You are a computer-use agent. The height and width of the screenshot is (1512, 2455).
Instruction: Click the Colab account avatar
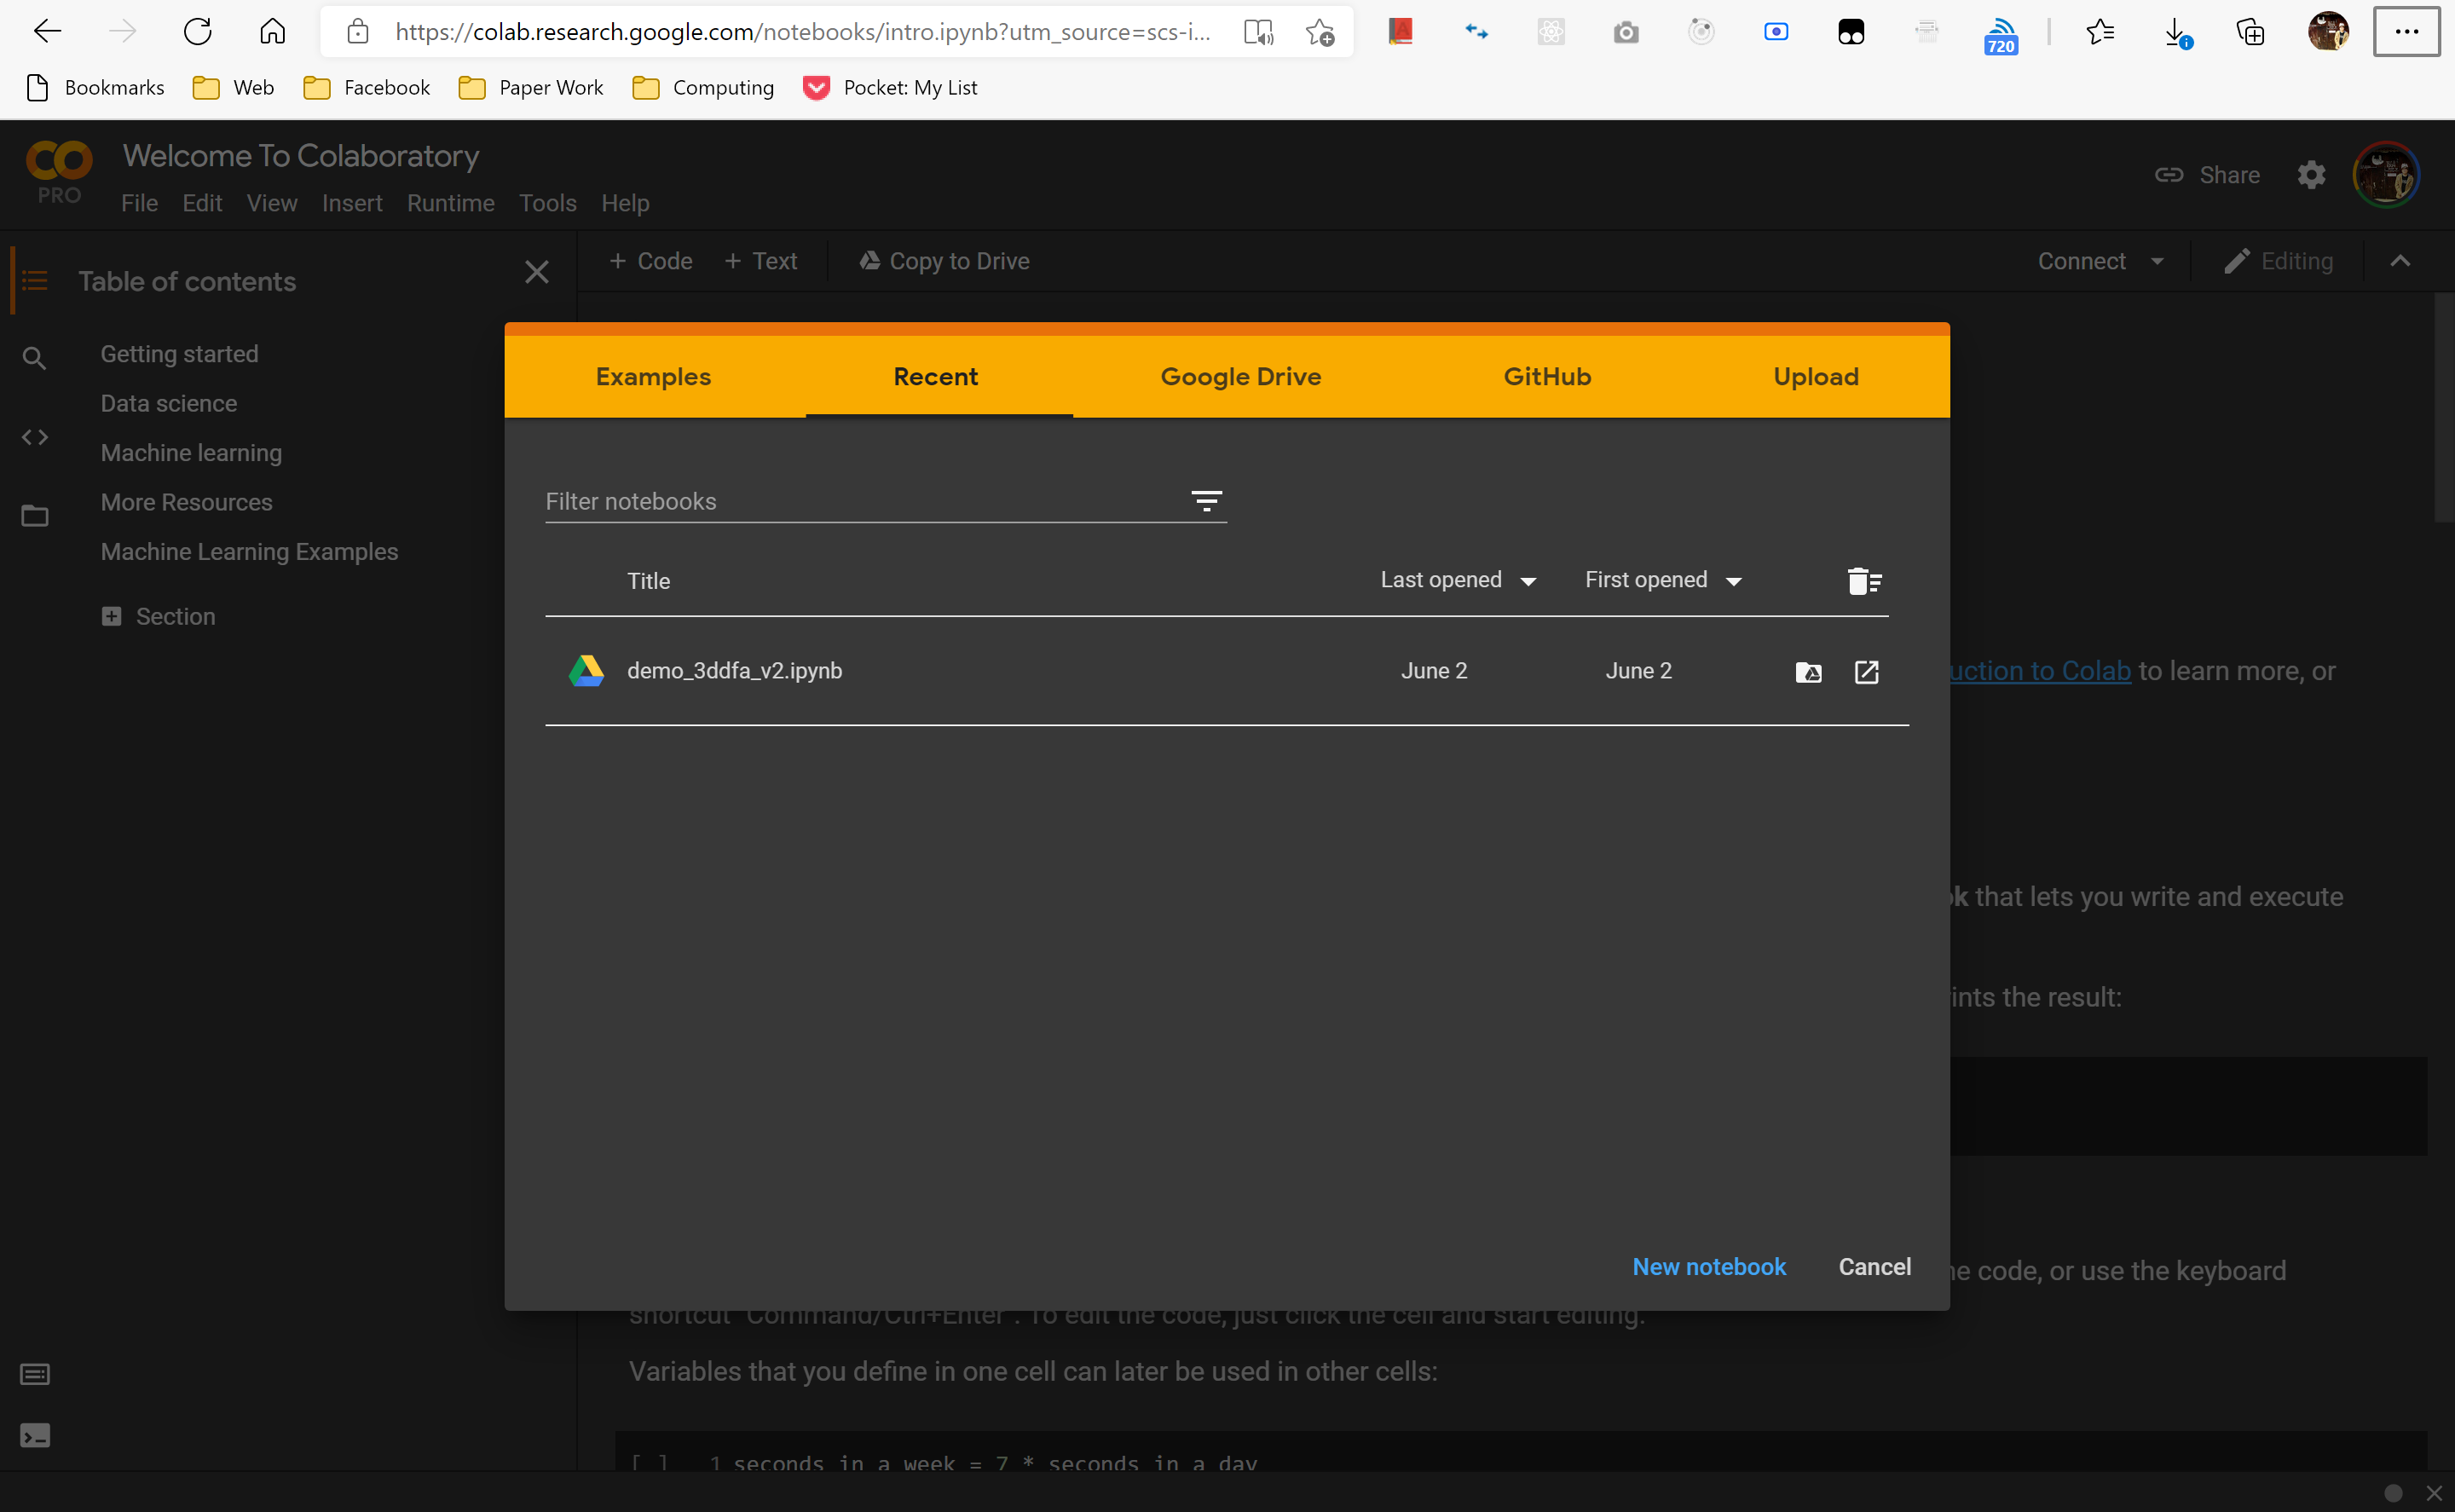coord(2385,175)
